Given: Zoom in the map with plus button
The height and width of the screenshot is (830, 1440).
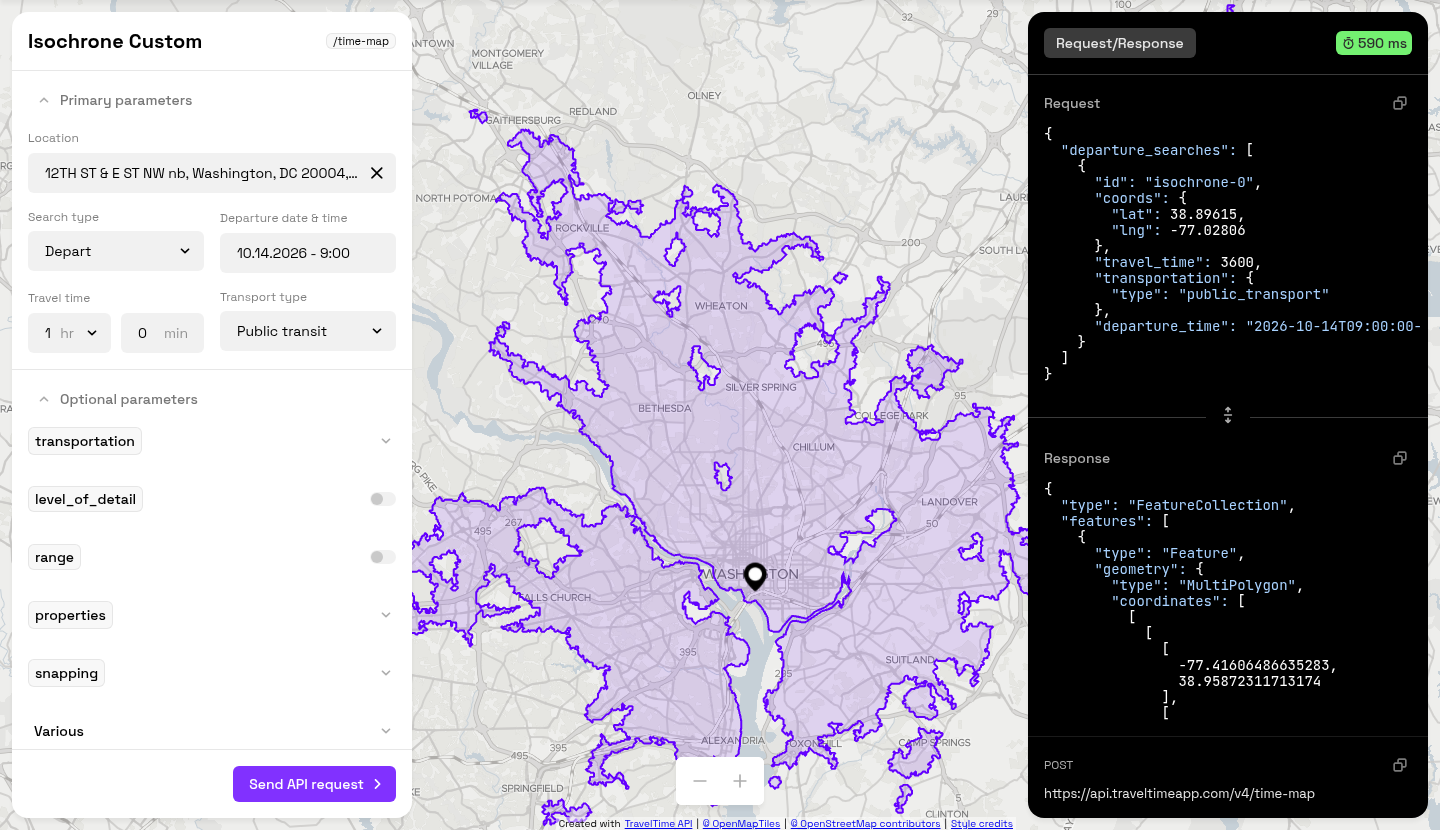Looking at the screenshot, I should (740, 781).
